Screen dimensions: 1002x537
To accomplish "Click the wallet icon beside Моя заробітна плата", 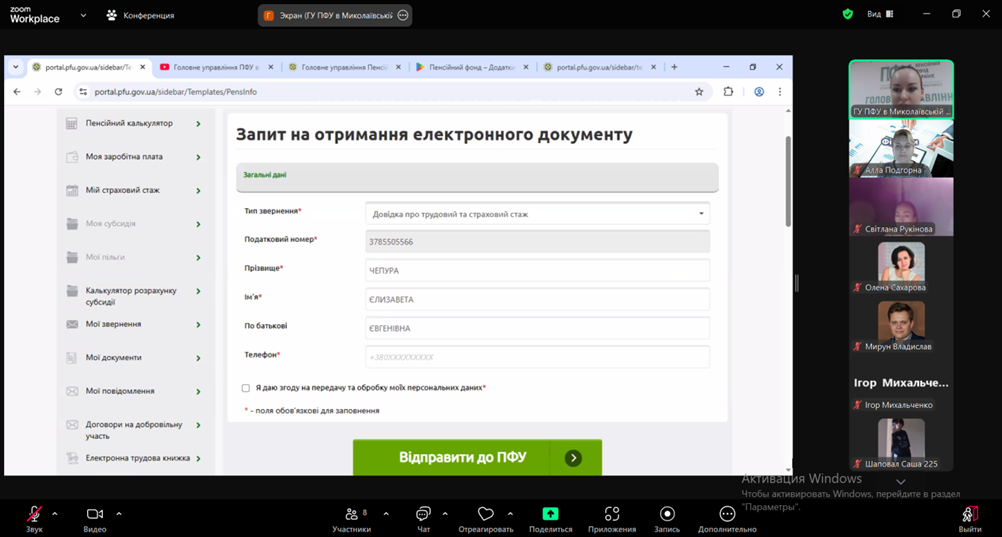I will 72,157.
